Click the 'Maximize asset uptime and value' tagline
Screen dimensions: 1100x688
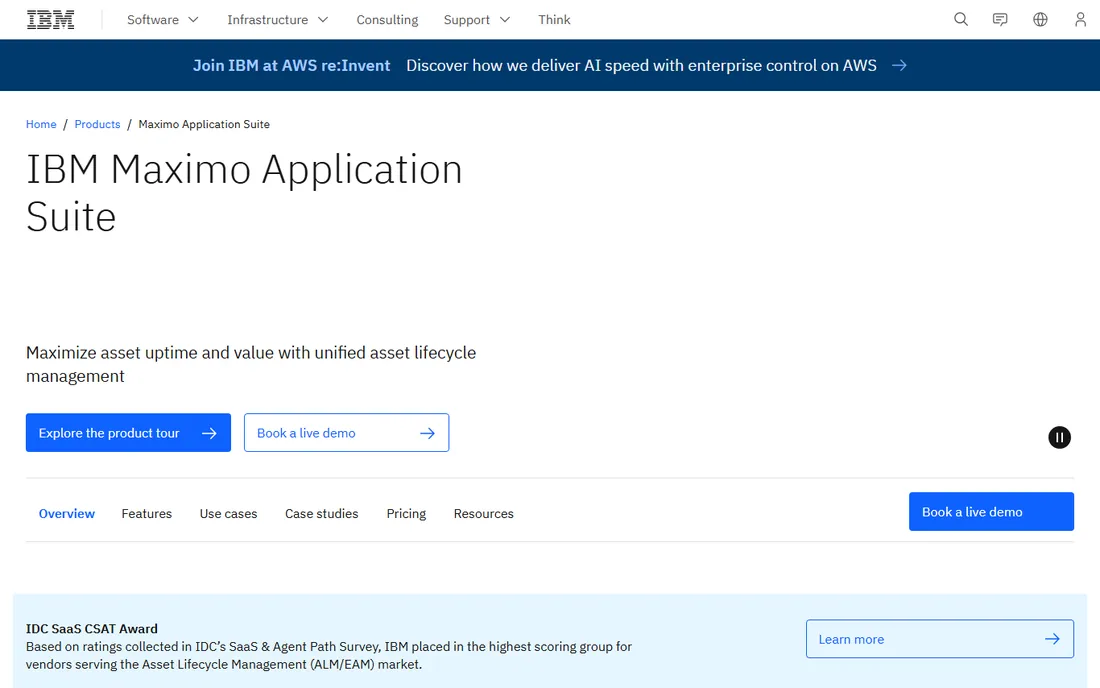(x=251, y=364)
